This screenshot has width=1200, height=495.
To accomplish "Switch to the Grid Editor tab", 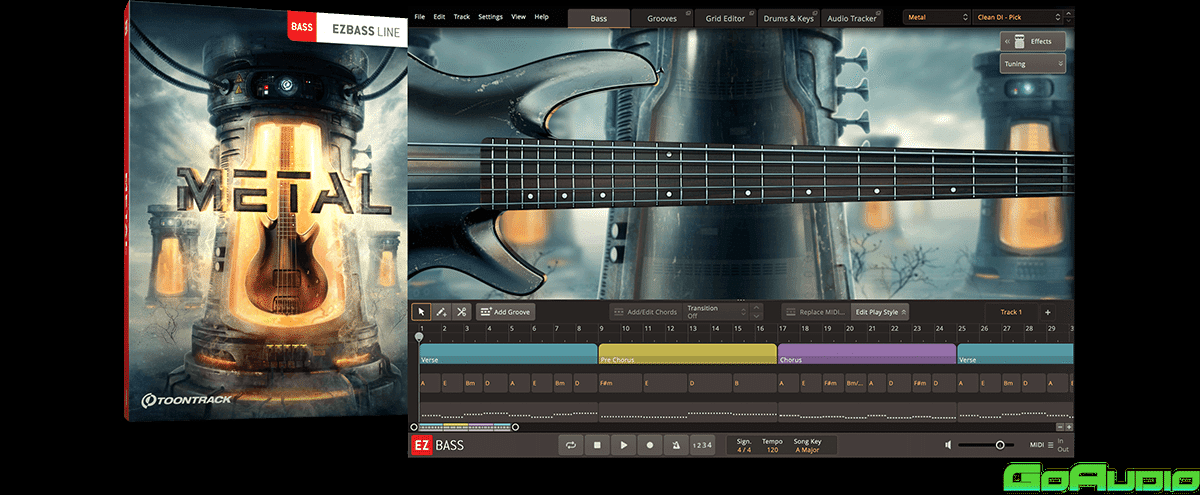I will pos(725,18).
